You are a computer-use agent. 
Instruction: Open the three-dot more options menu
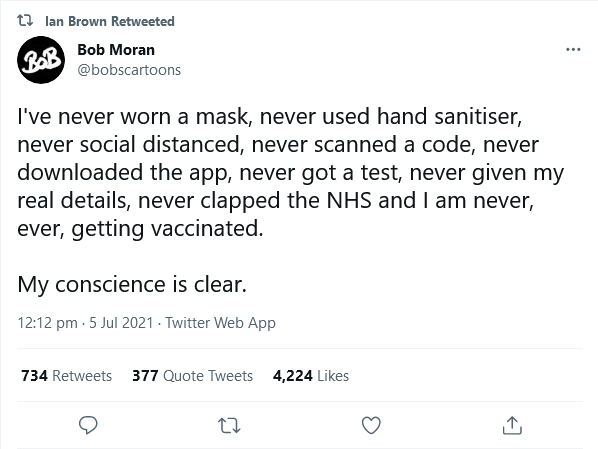tap(573, 50)
